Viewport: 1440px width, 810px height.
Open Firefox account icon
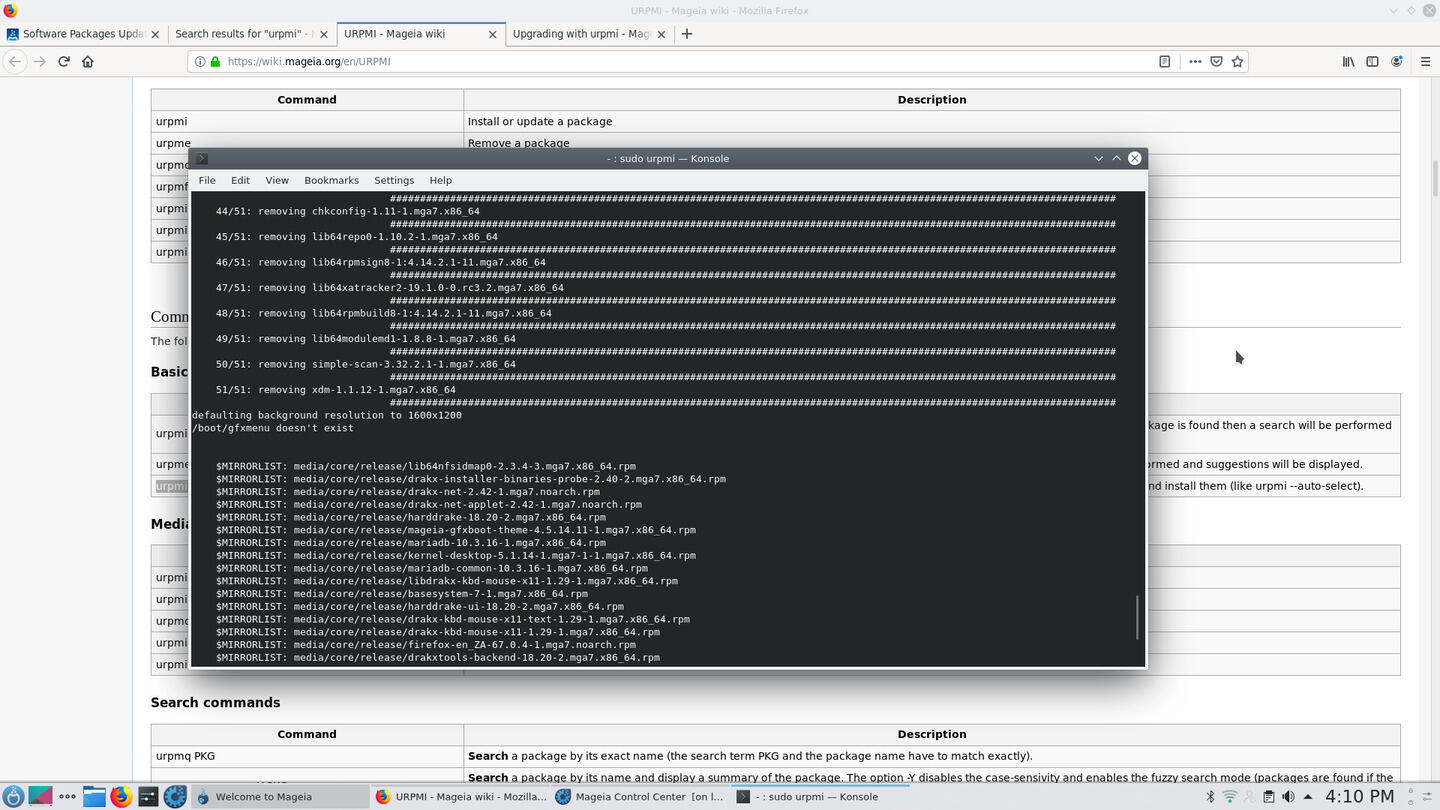pyautogui.click(x=1397, y=61)
